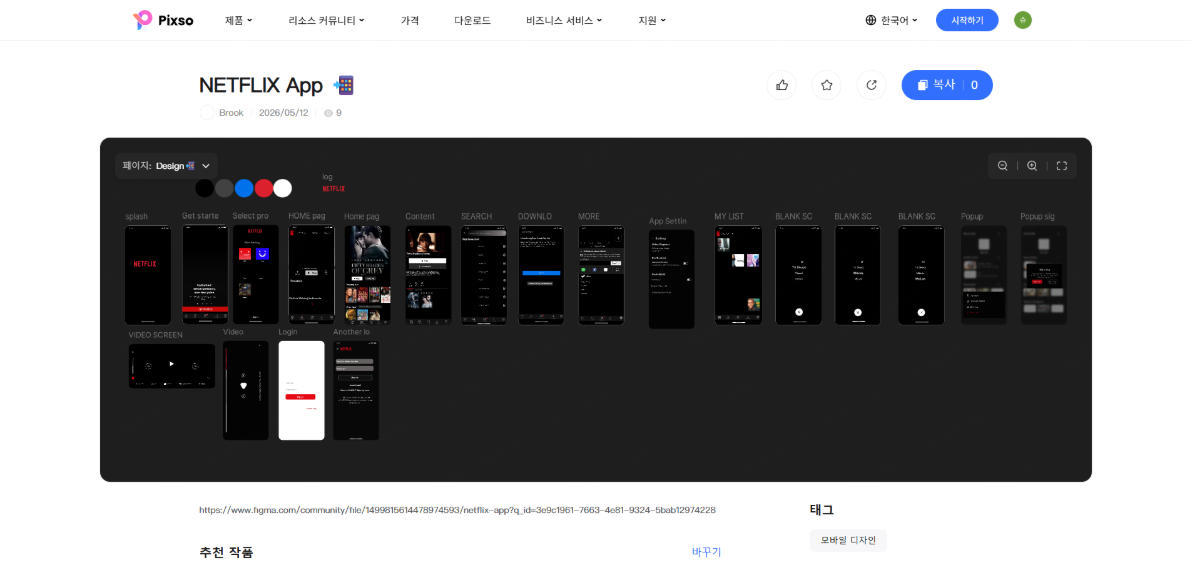Viewport: 1192px width, 570px height.
Task: Select the DOWNLOAD screen frame
Action: [541, 275]
